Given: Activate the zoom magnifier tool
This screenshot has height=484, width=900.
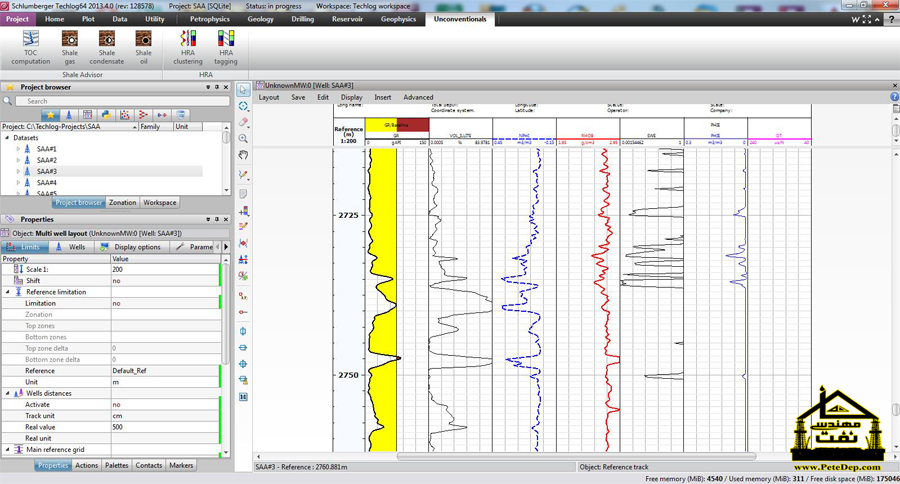Looking at the screenshot, I should coord(243,138).
